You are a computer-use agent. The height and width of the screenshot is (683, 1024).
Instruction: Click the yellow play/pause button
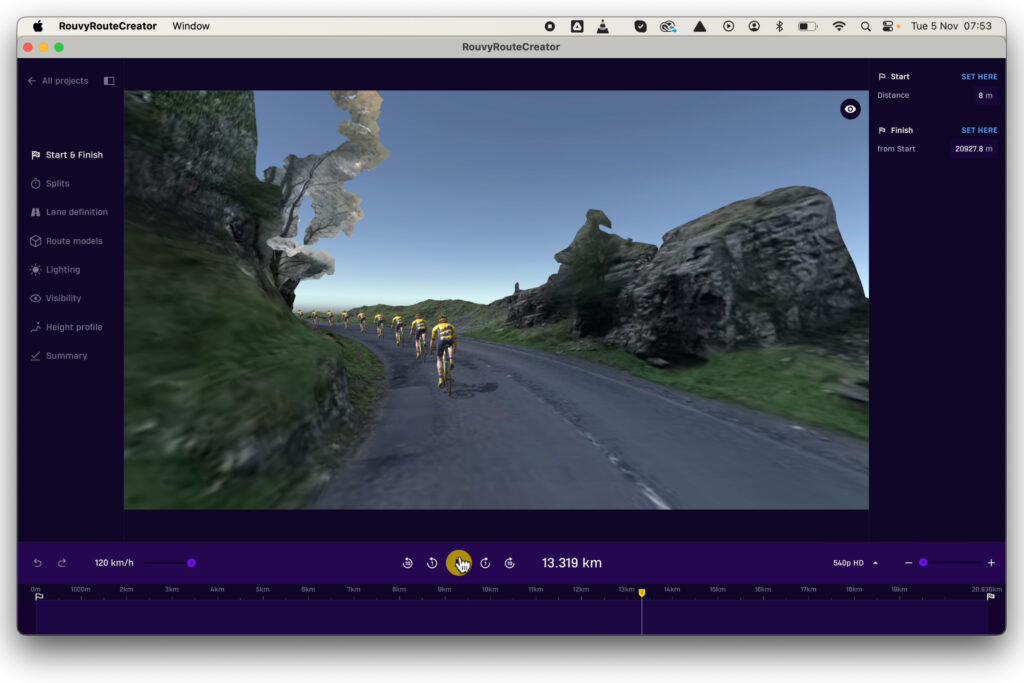click(459, 563)
